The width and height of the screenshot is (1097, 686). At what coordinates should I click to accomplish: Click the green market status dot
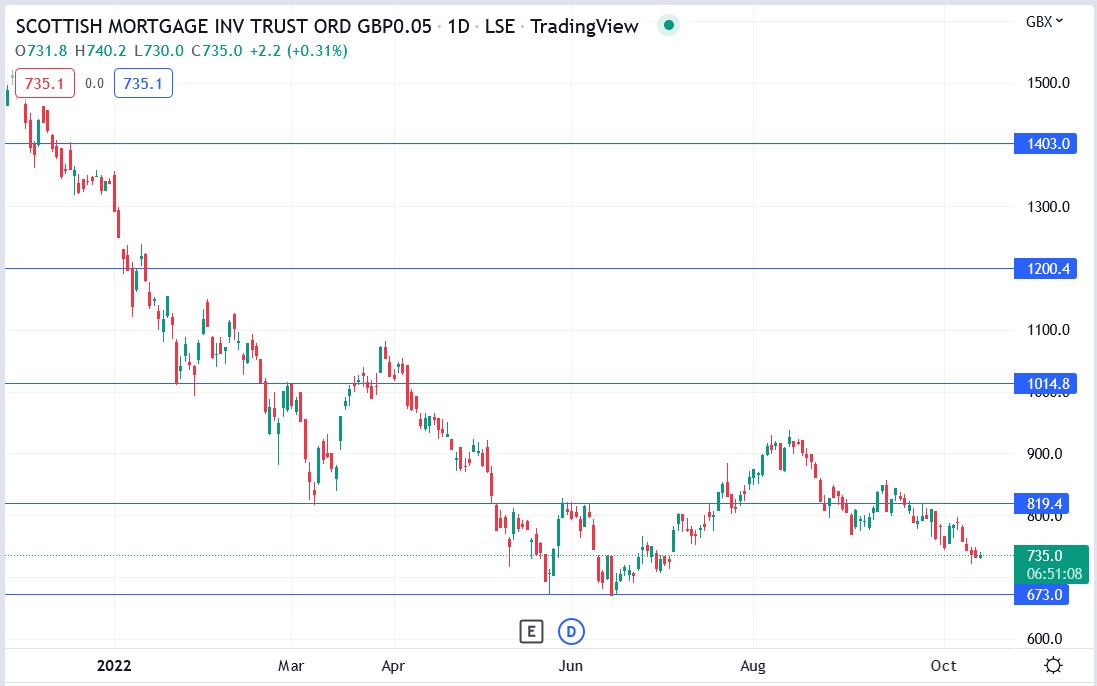667,25
